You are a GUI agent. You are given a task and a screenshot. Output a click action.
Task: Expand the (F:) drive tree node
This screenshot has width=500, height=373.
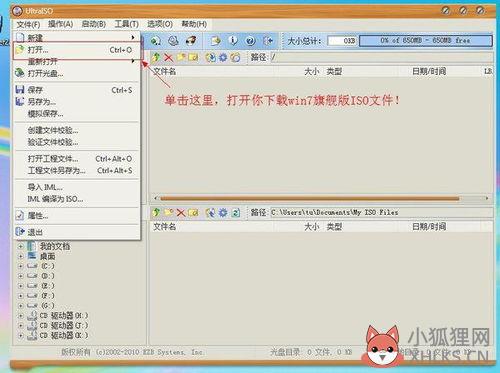pos(21,296)
